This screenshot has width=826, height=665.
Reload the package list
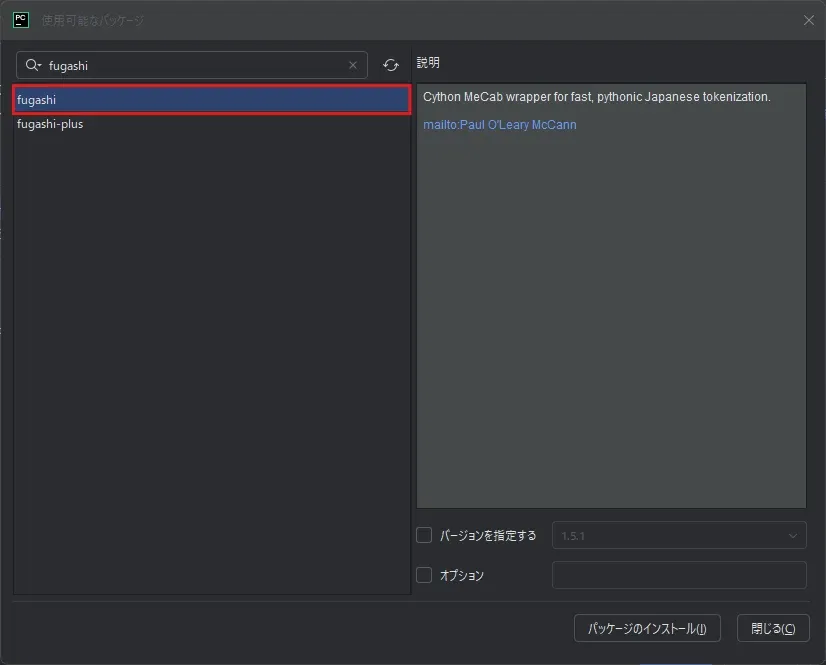[391, 65]
